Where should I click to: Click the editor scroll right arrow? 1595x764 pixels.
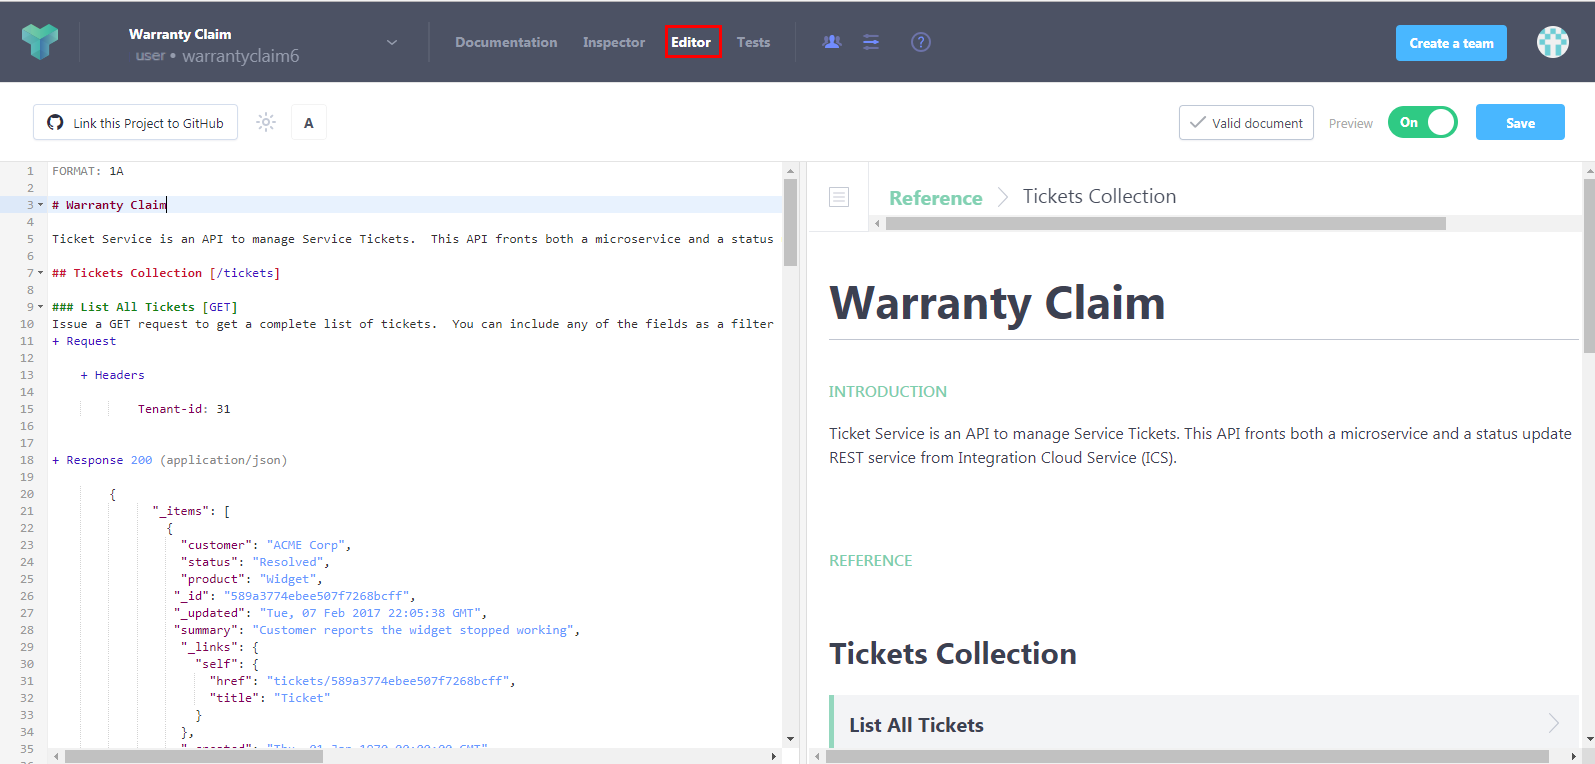(774, 756)
